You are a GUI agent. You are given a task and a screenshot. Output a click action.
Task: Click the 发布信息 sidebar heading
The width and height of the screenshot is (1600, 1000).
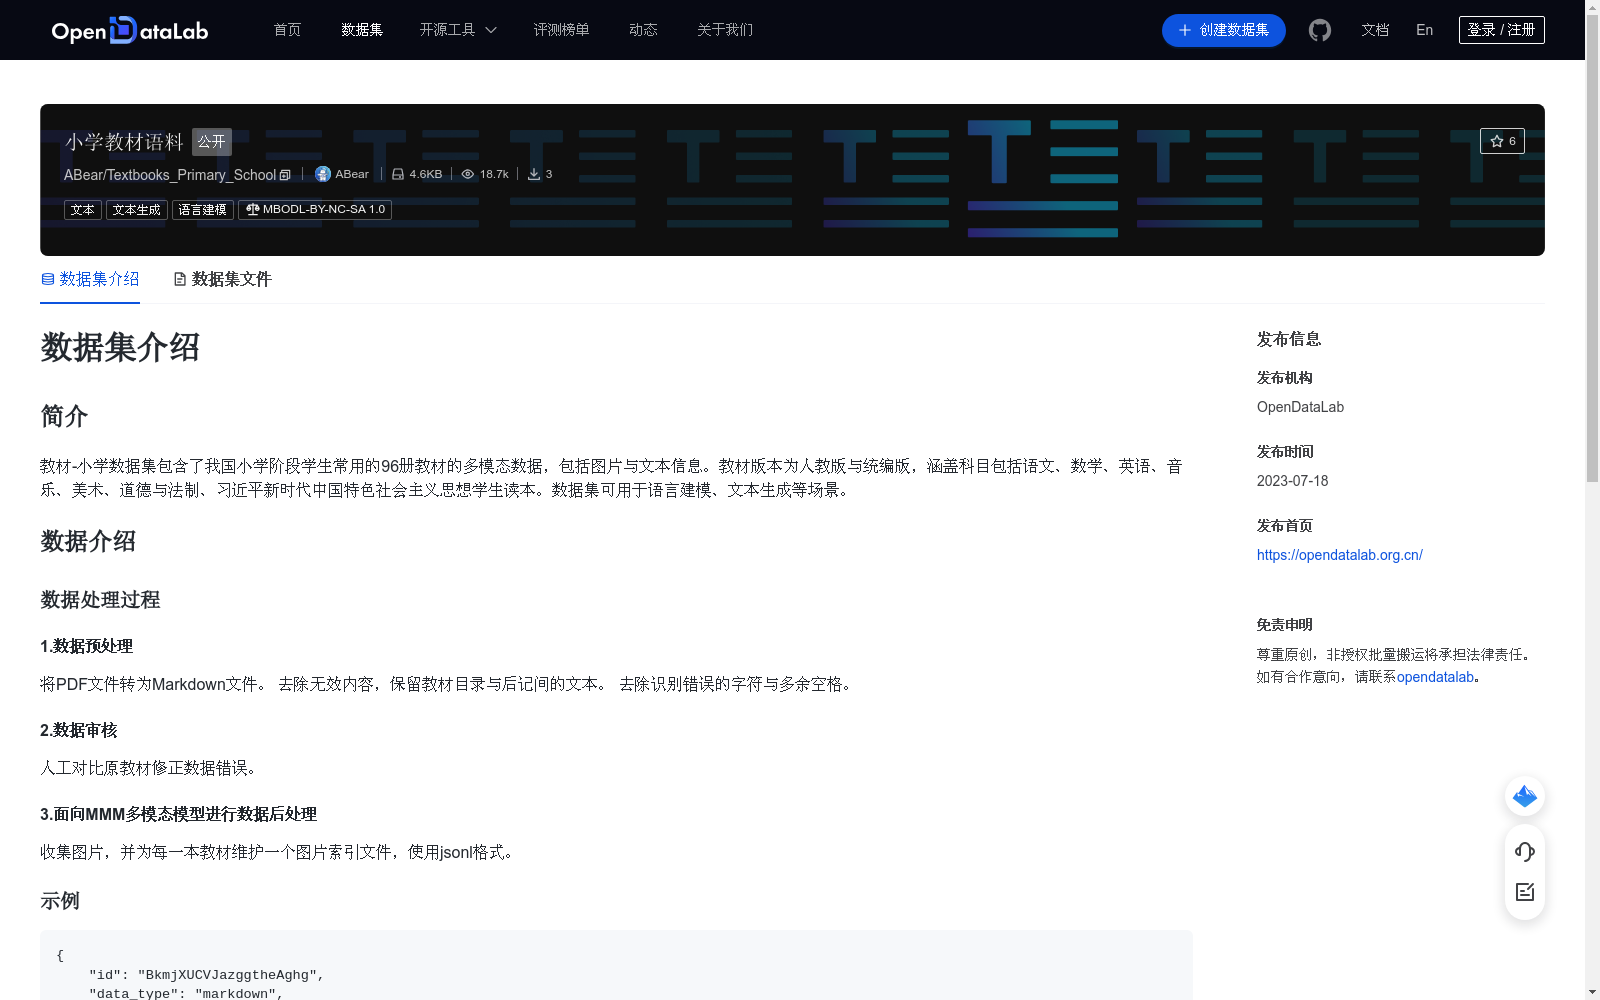1289,340
